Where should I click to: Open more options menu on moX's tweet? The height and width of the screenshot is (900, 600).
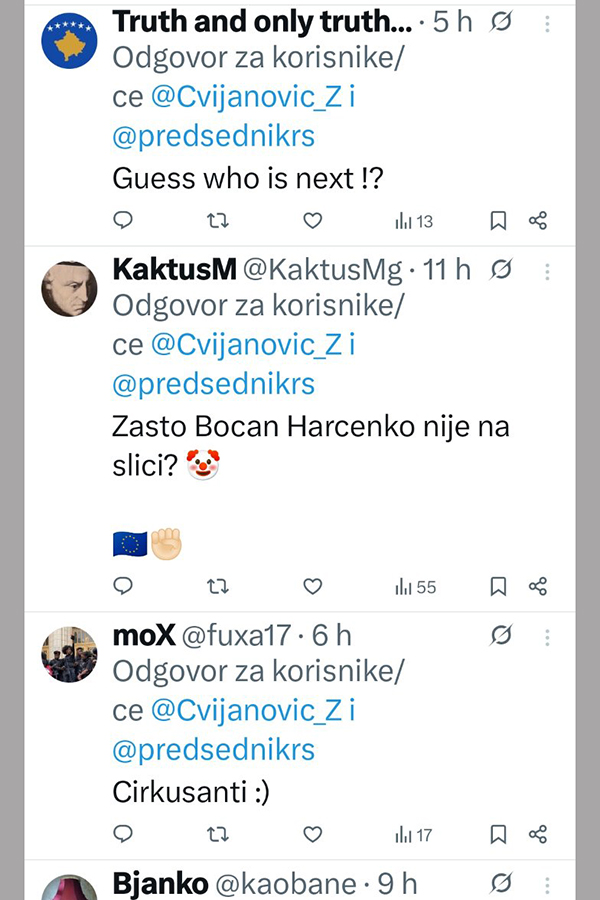click(547, 634)
